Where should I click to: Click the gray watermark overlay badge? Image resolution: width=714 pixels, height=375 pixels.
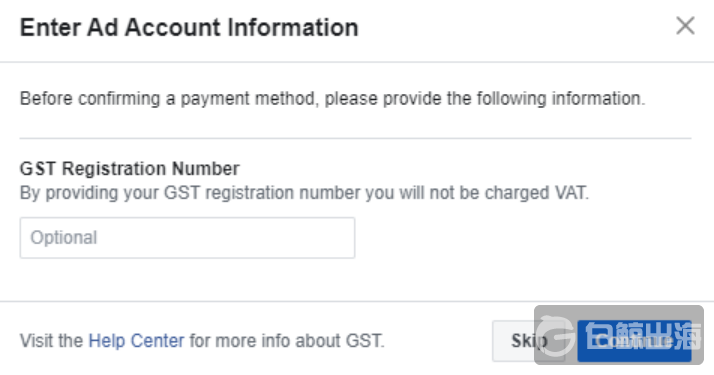(619, 335)
